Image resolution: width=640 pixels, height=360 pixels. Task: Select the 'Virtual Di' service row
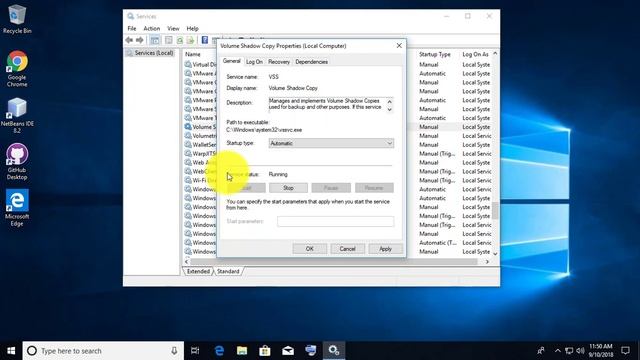(x=200, y=64)
